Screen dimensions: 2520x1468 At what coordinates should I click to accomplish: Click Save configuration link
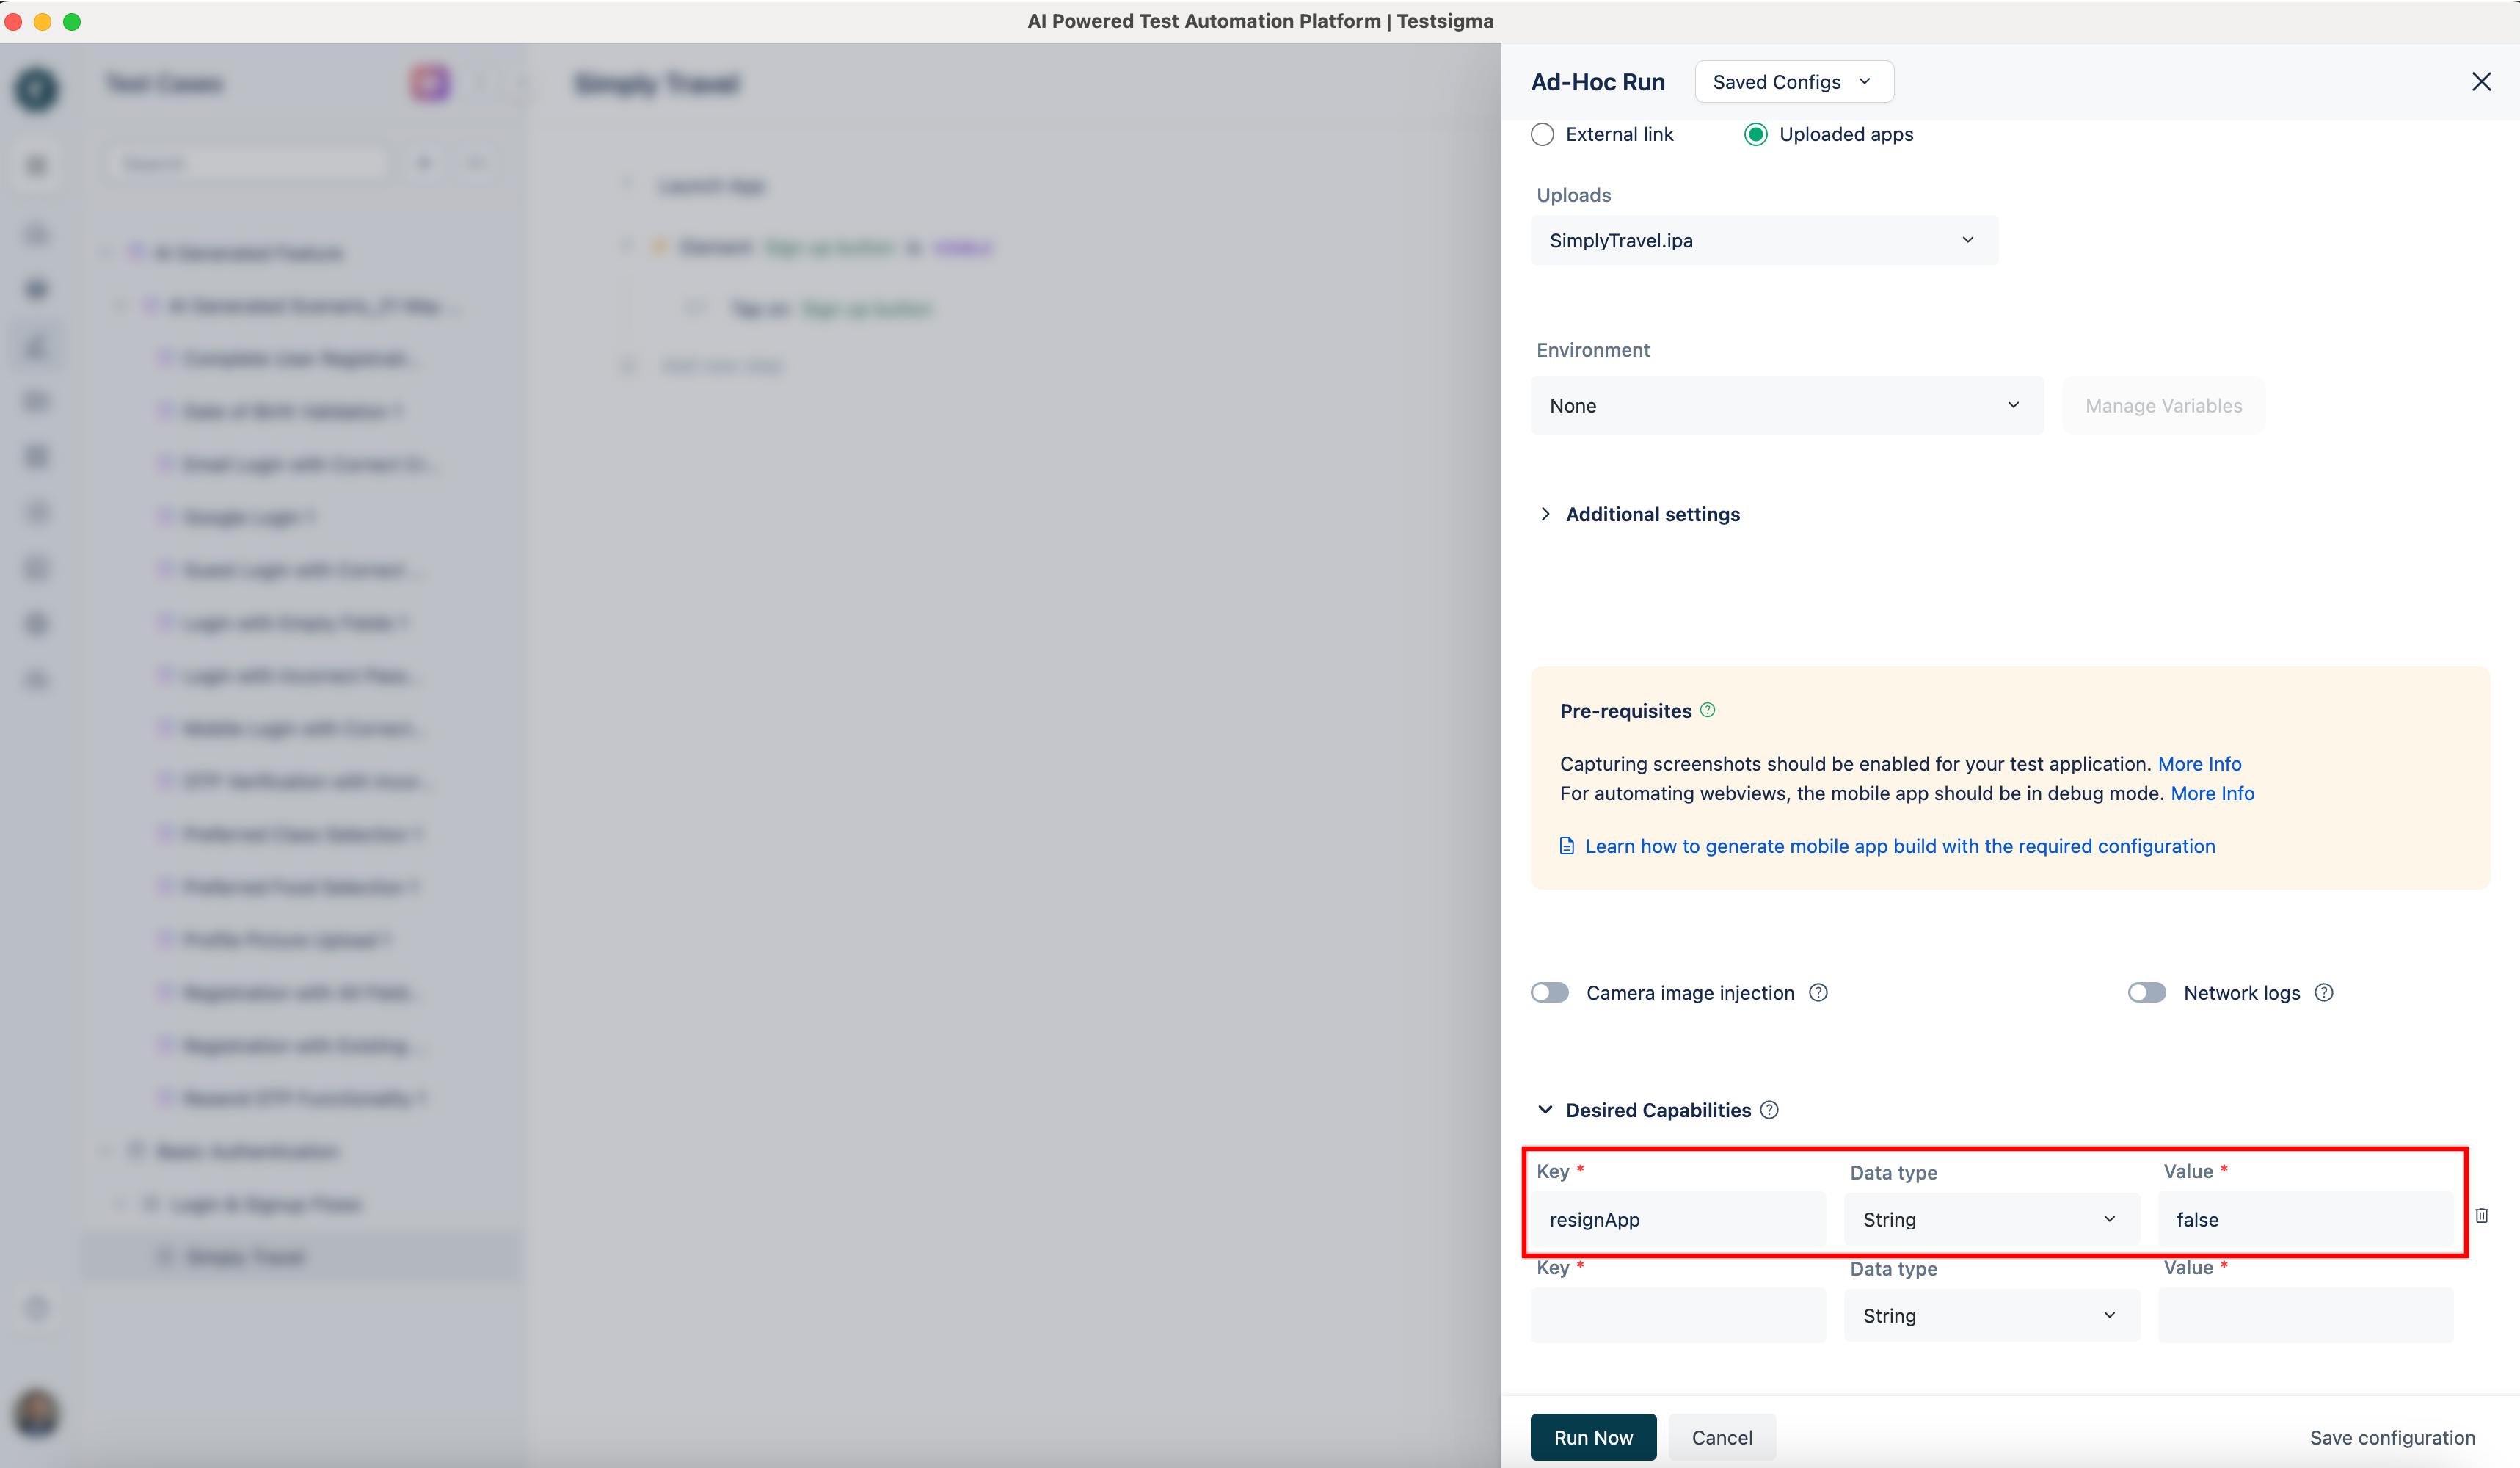coord(2392,1437)
